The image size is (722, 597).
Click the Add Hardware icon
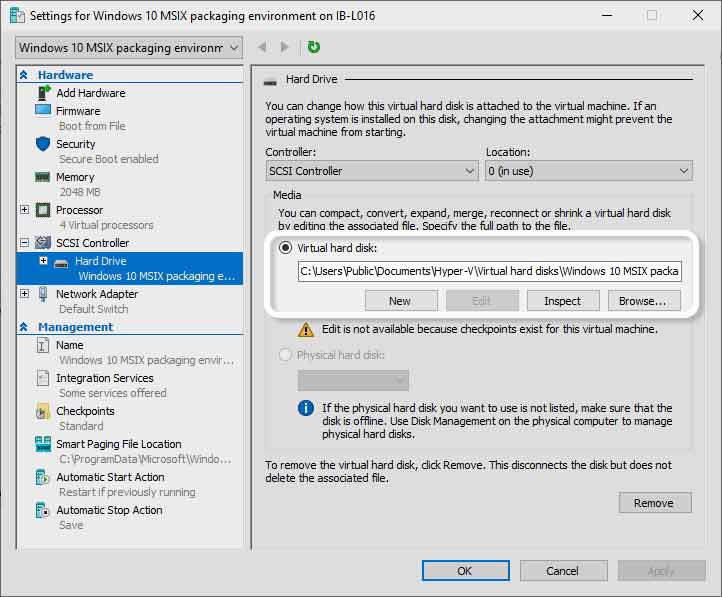pyautogui.click(x=43, y=93)
